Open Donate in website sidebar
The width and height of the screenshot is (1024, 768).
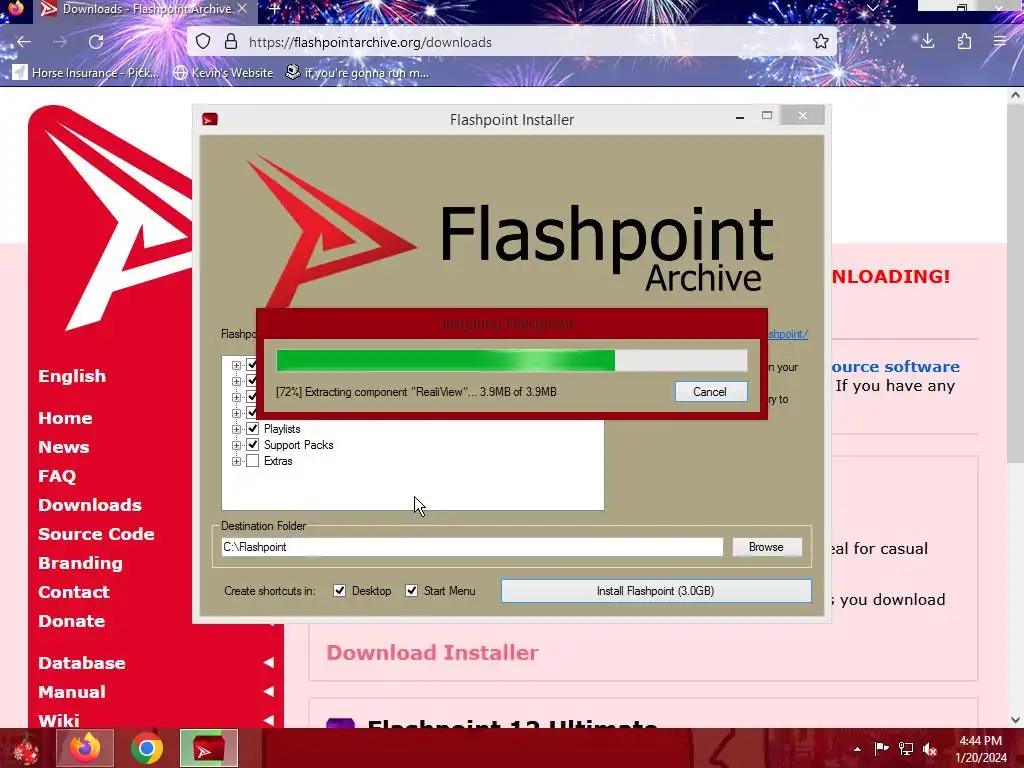pos(71,621)
